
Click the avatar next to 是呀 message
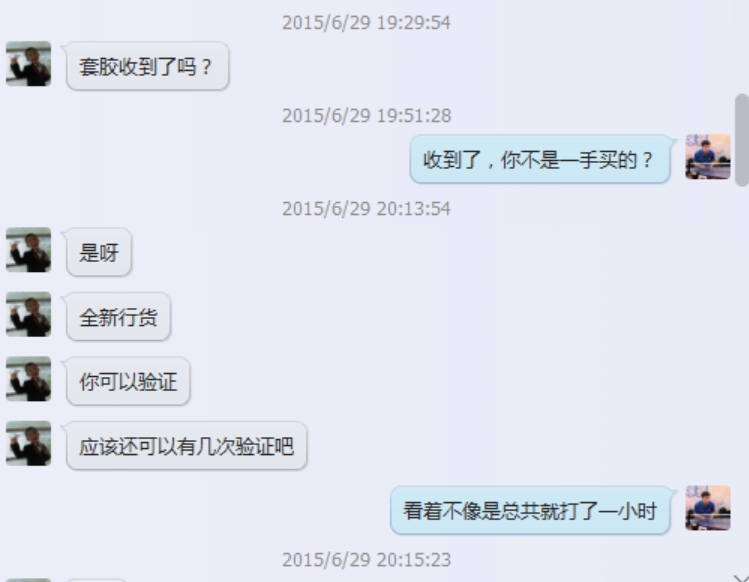[29, 250]
